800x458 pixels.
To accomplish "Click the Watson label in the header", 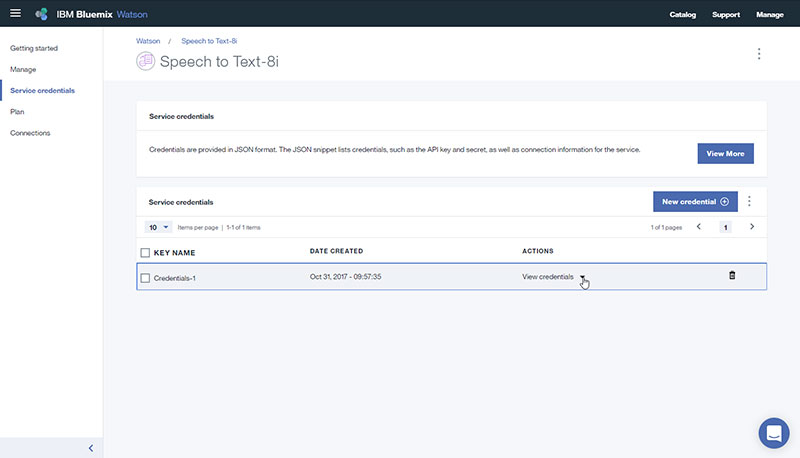I will [132, 14].
